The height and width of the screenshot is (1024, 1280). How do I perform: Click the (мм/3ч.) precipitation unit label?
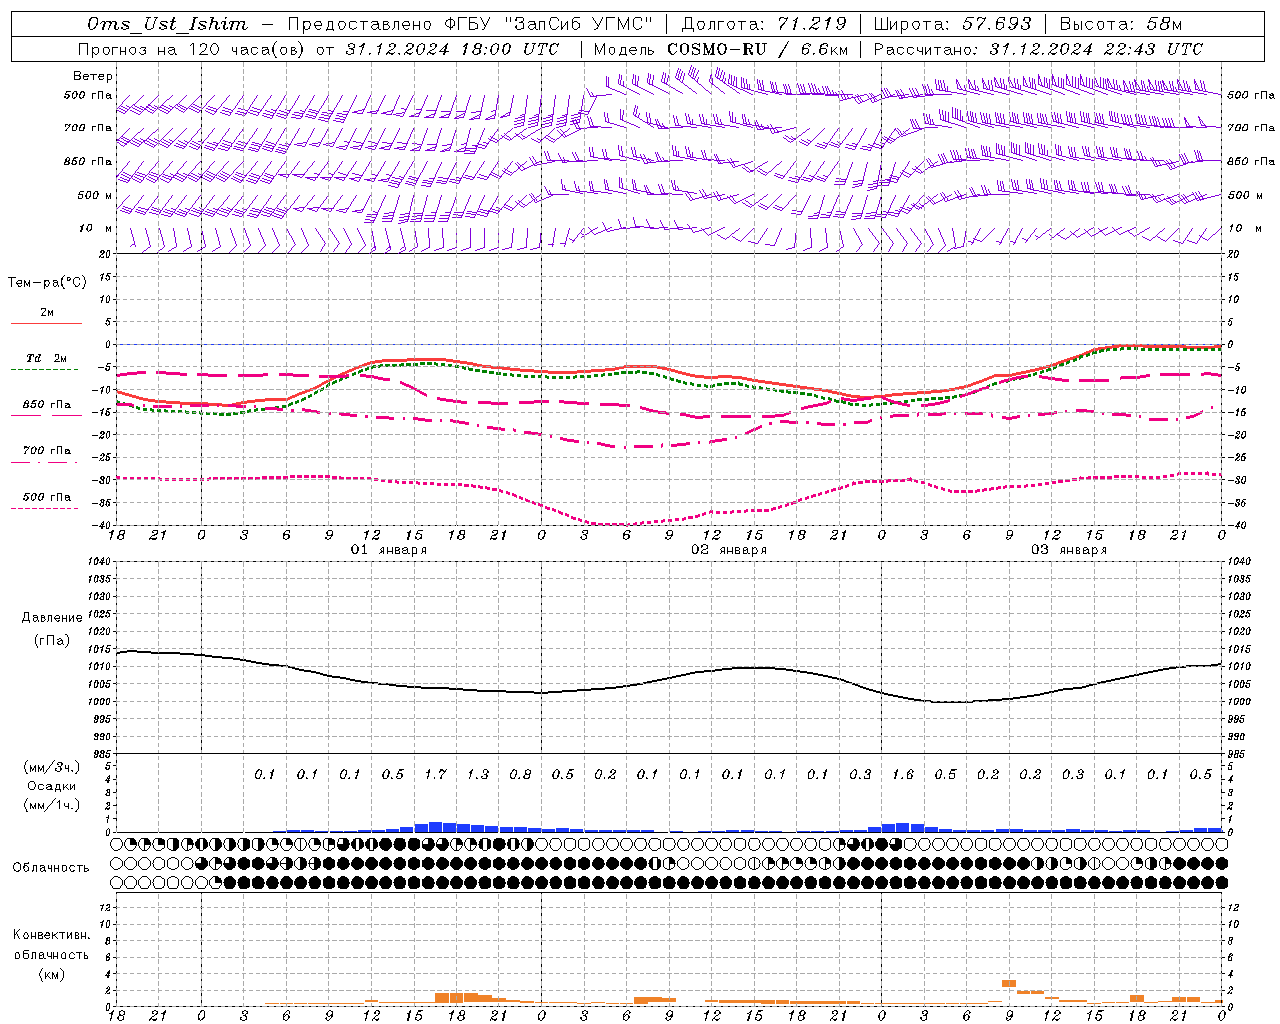52,767
